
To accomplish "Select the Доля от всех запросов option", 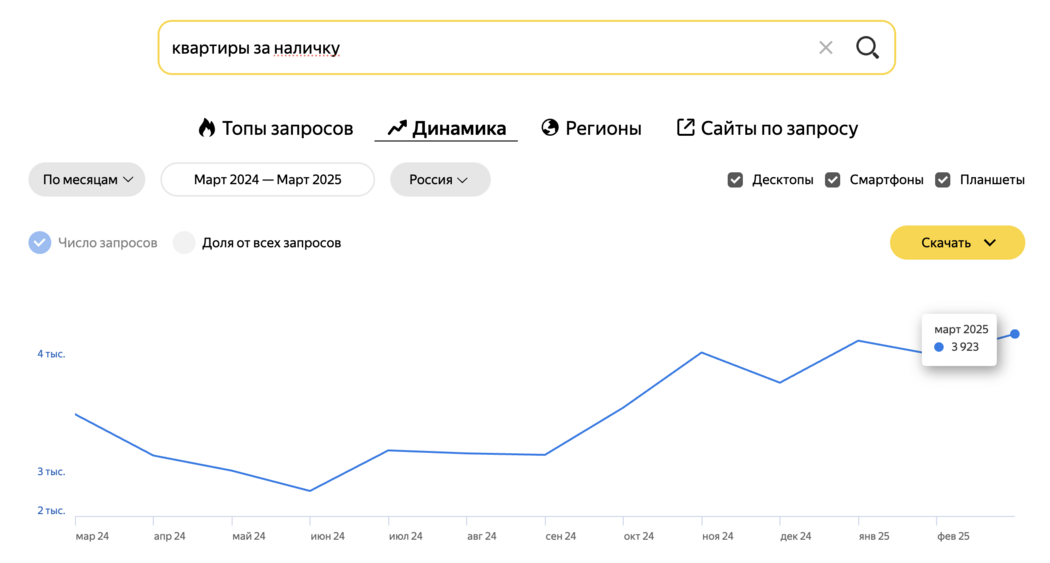I will 257,242.
